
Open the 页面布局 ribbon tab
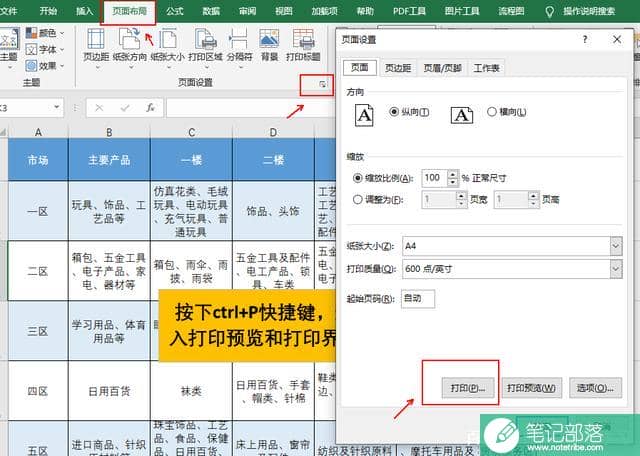[129, 11]
